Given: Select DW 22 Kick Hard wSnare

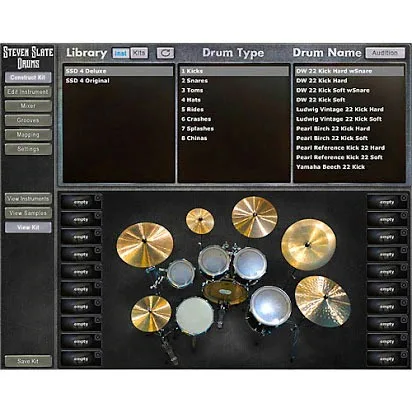Looking at the screenshot, I should tap(349, 71).
